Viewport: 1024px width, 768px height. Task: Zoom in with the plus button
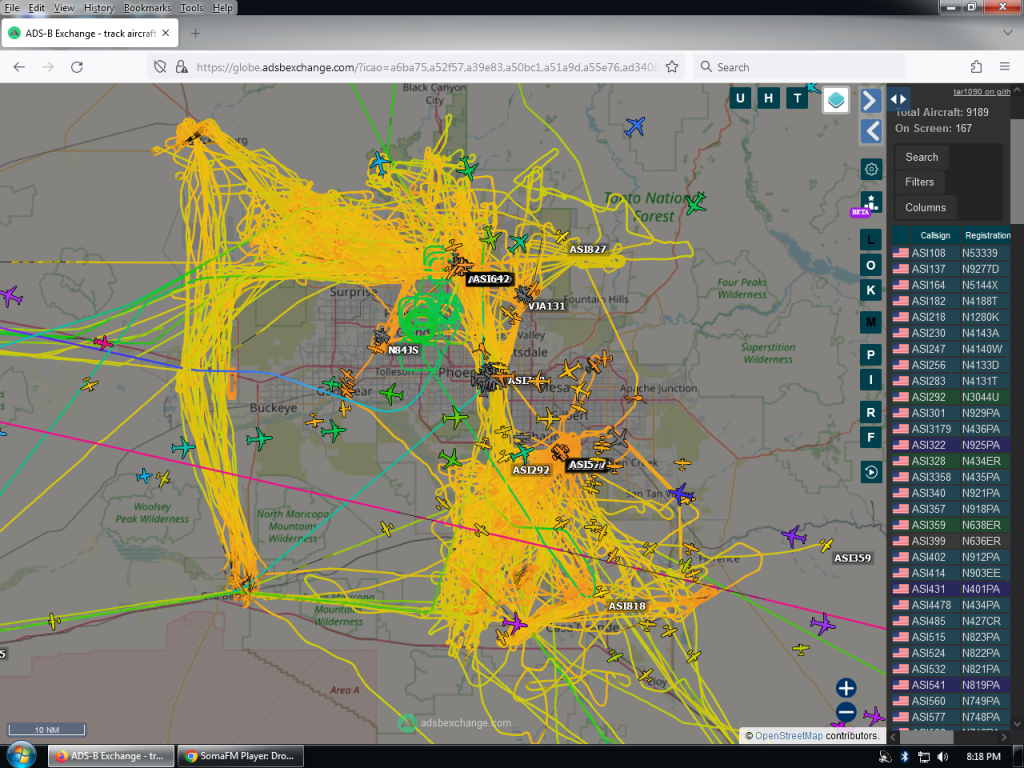coord(846,688)
